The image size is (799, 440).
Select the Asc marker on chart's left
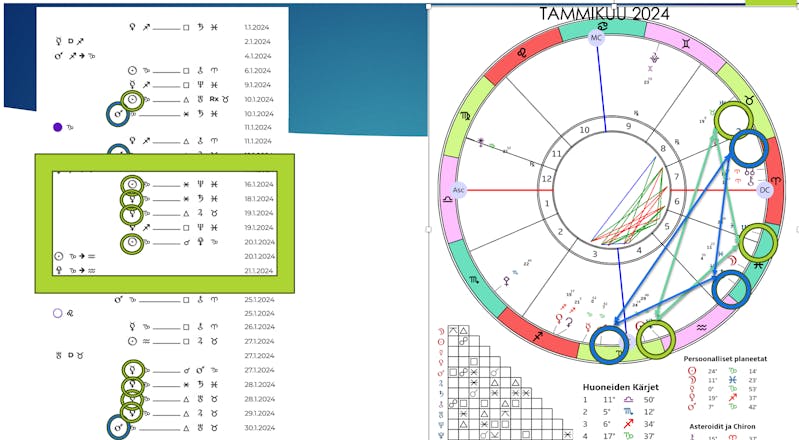pos(459,189)
